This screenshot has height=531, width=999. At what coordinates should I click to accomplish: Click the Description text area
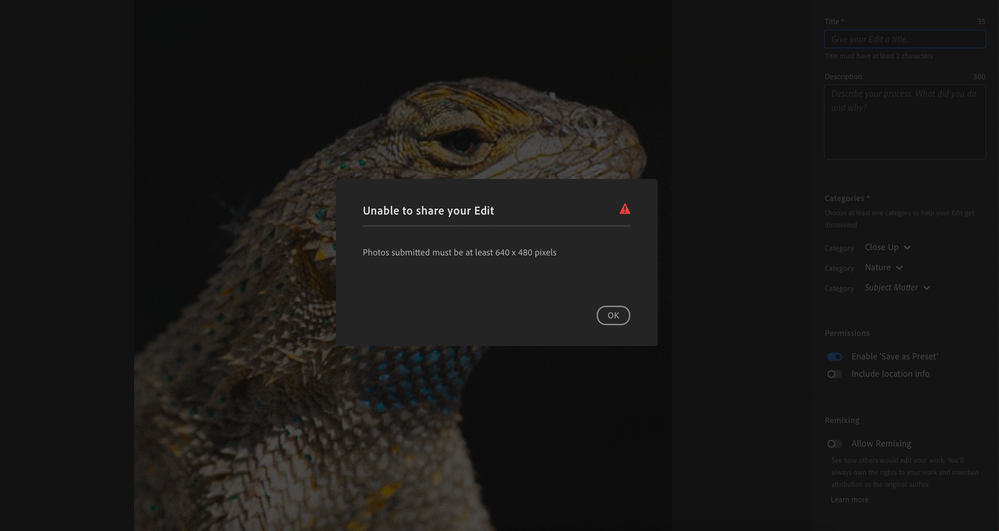click(905, 122)
